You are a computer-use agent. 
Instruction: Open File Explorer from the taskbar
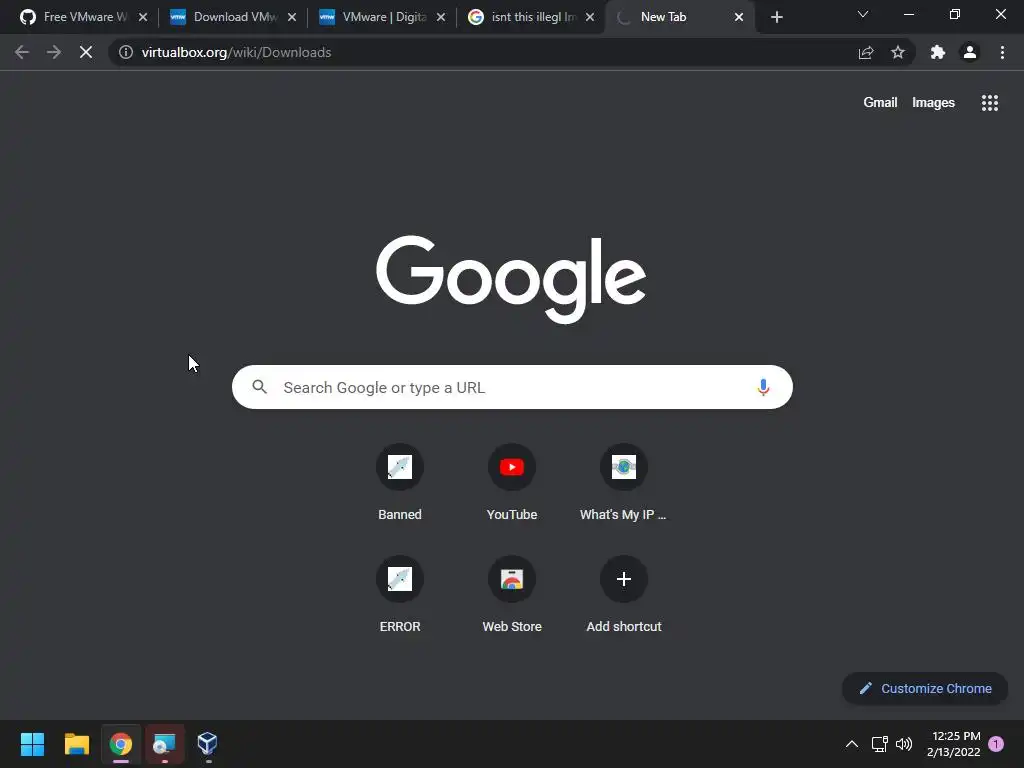[x=76, y=744]
